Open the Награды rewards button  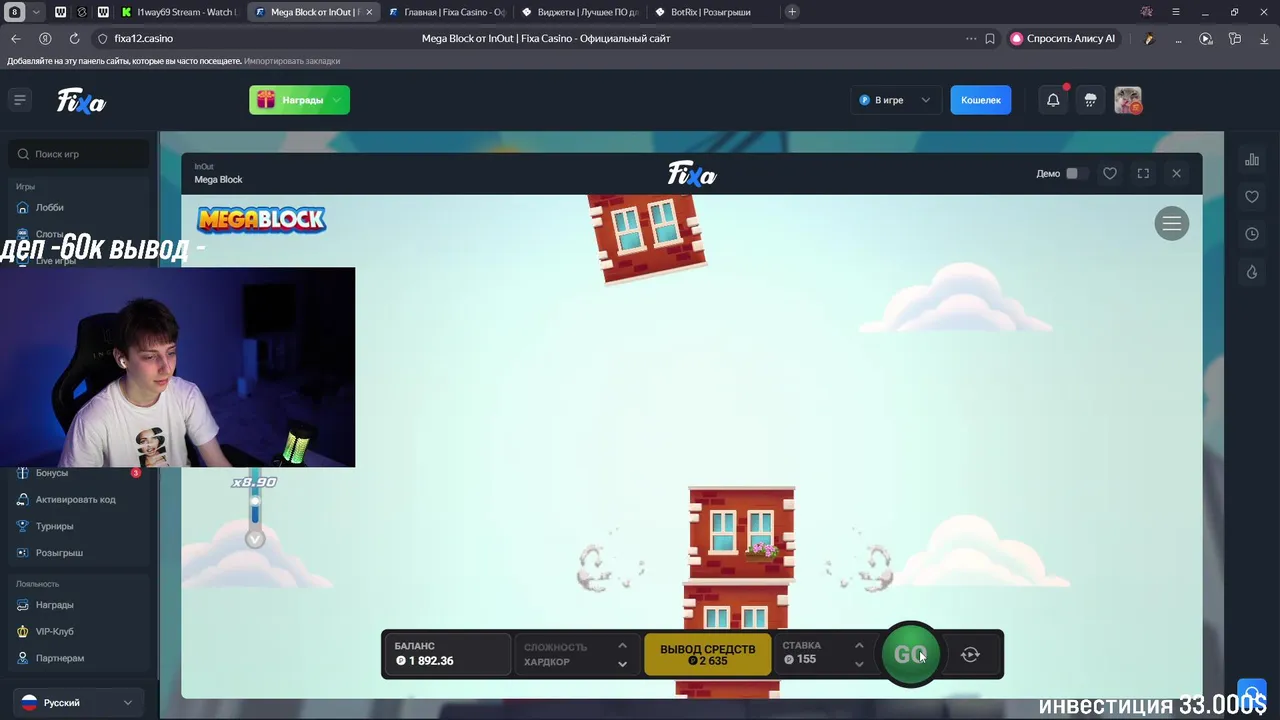tap(299, 100)
